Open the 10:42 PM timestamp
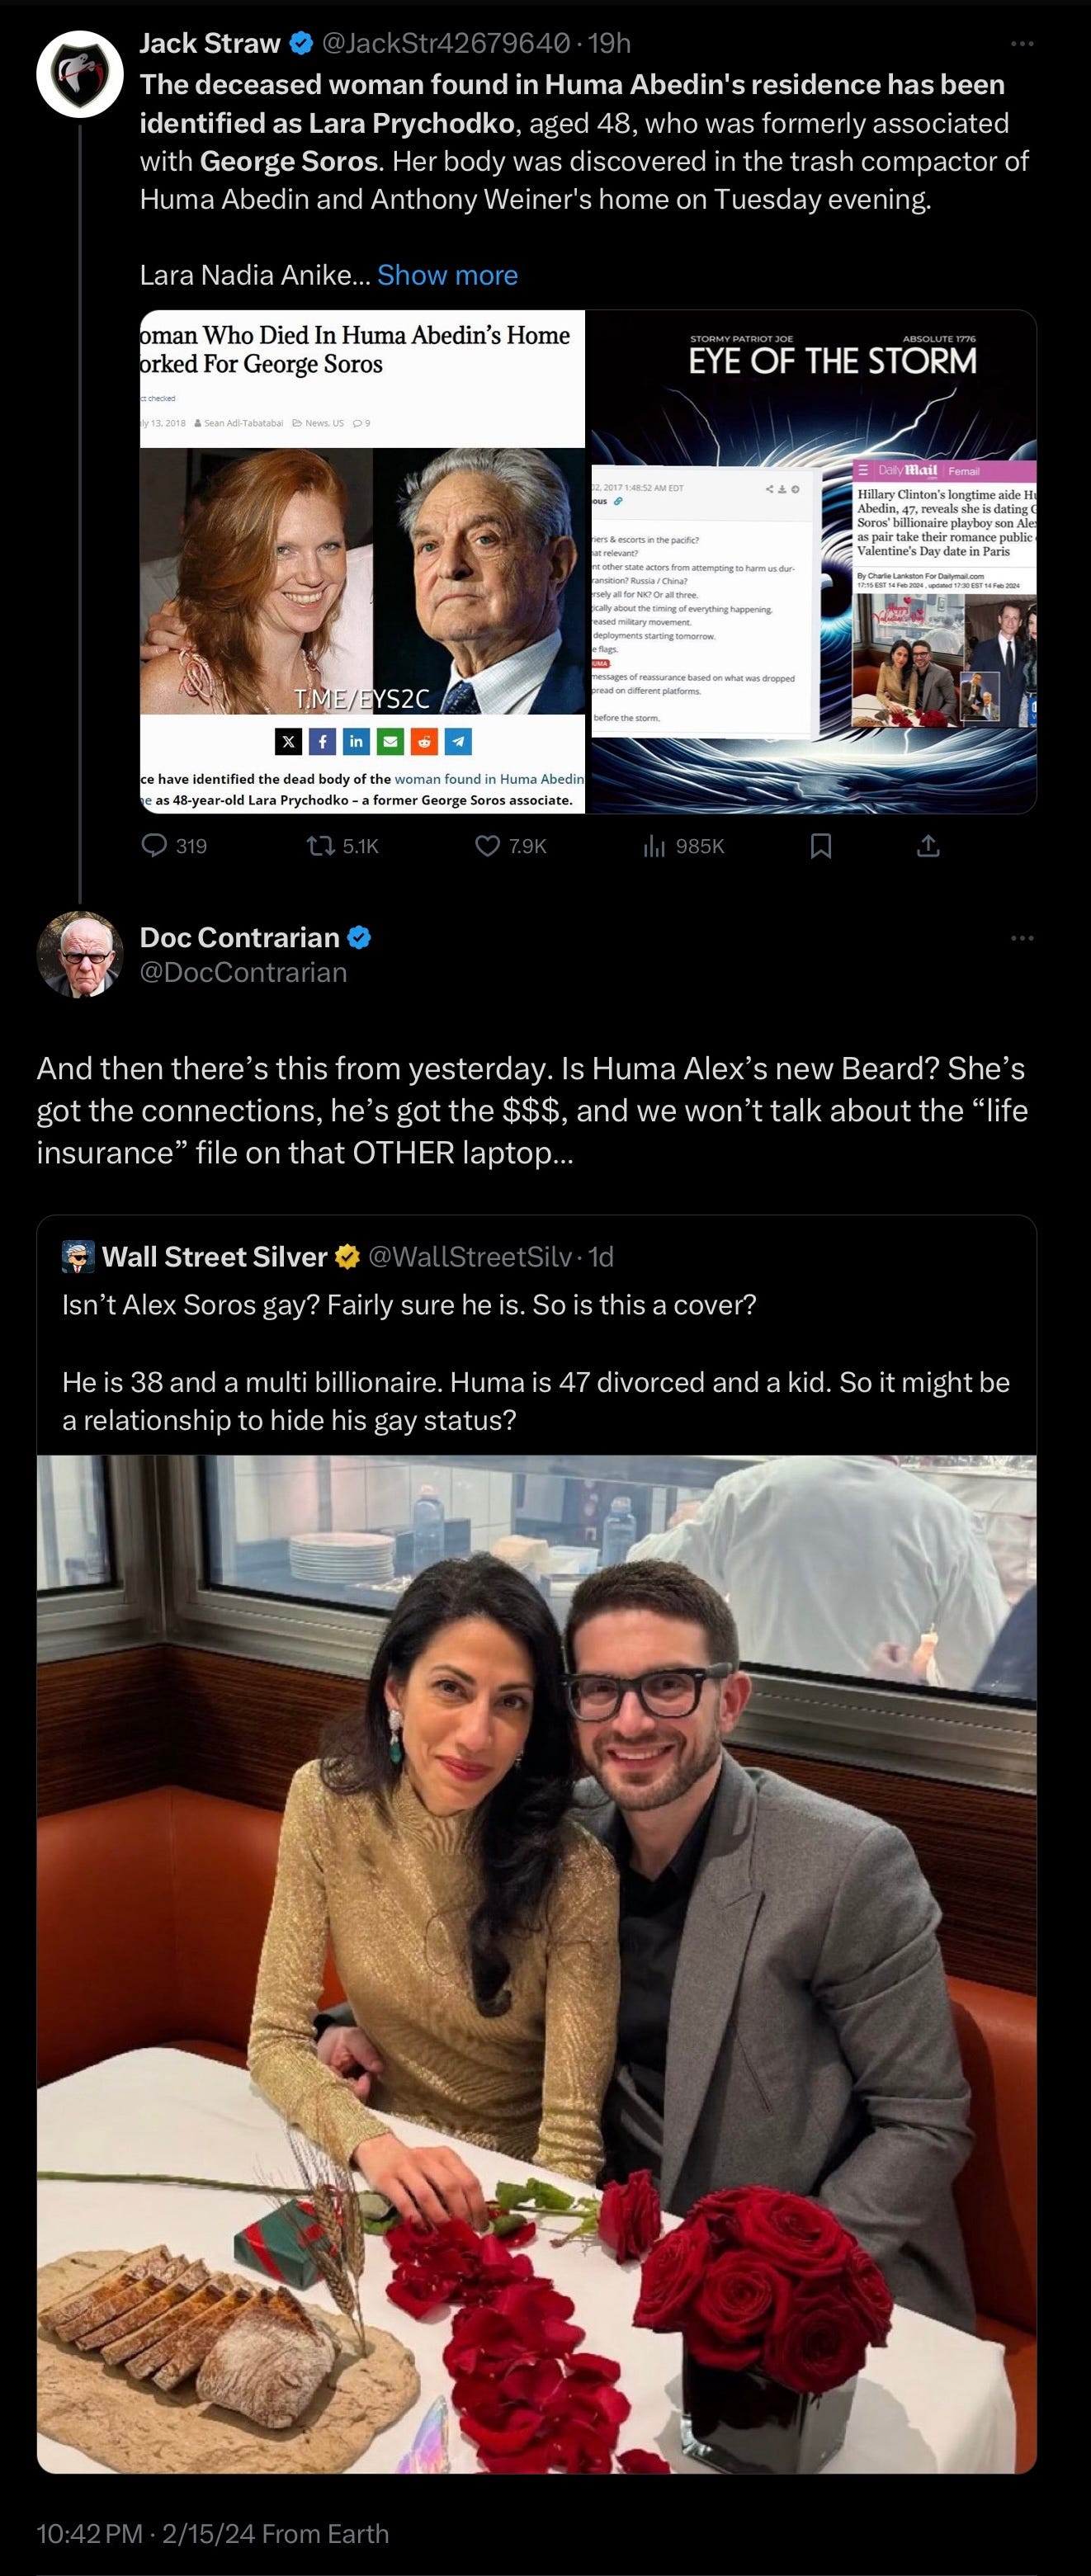 point(90,2533)
